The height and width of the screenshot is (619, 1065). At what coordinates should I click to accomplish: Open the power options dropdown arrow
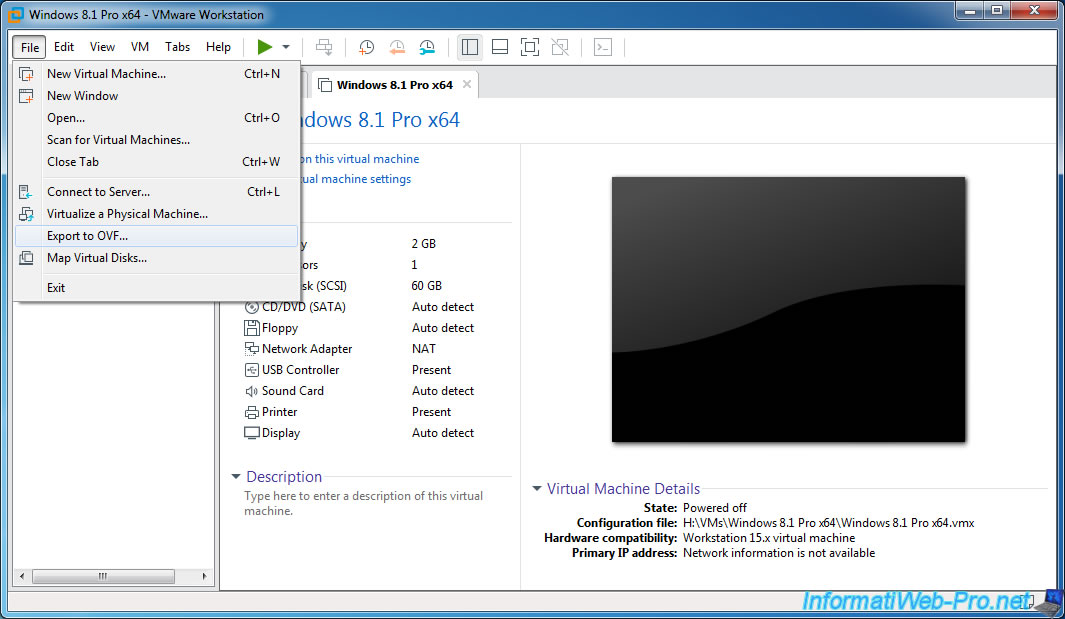(286, 47)
